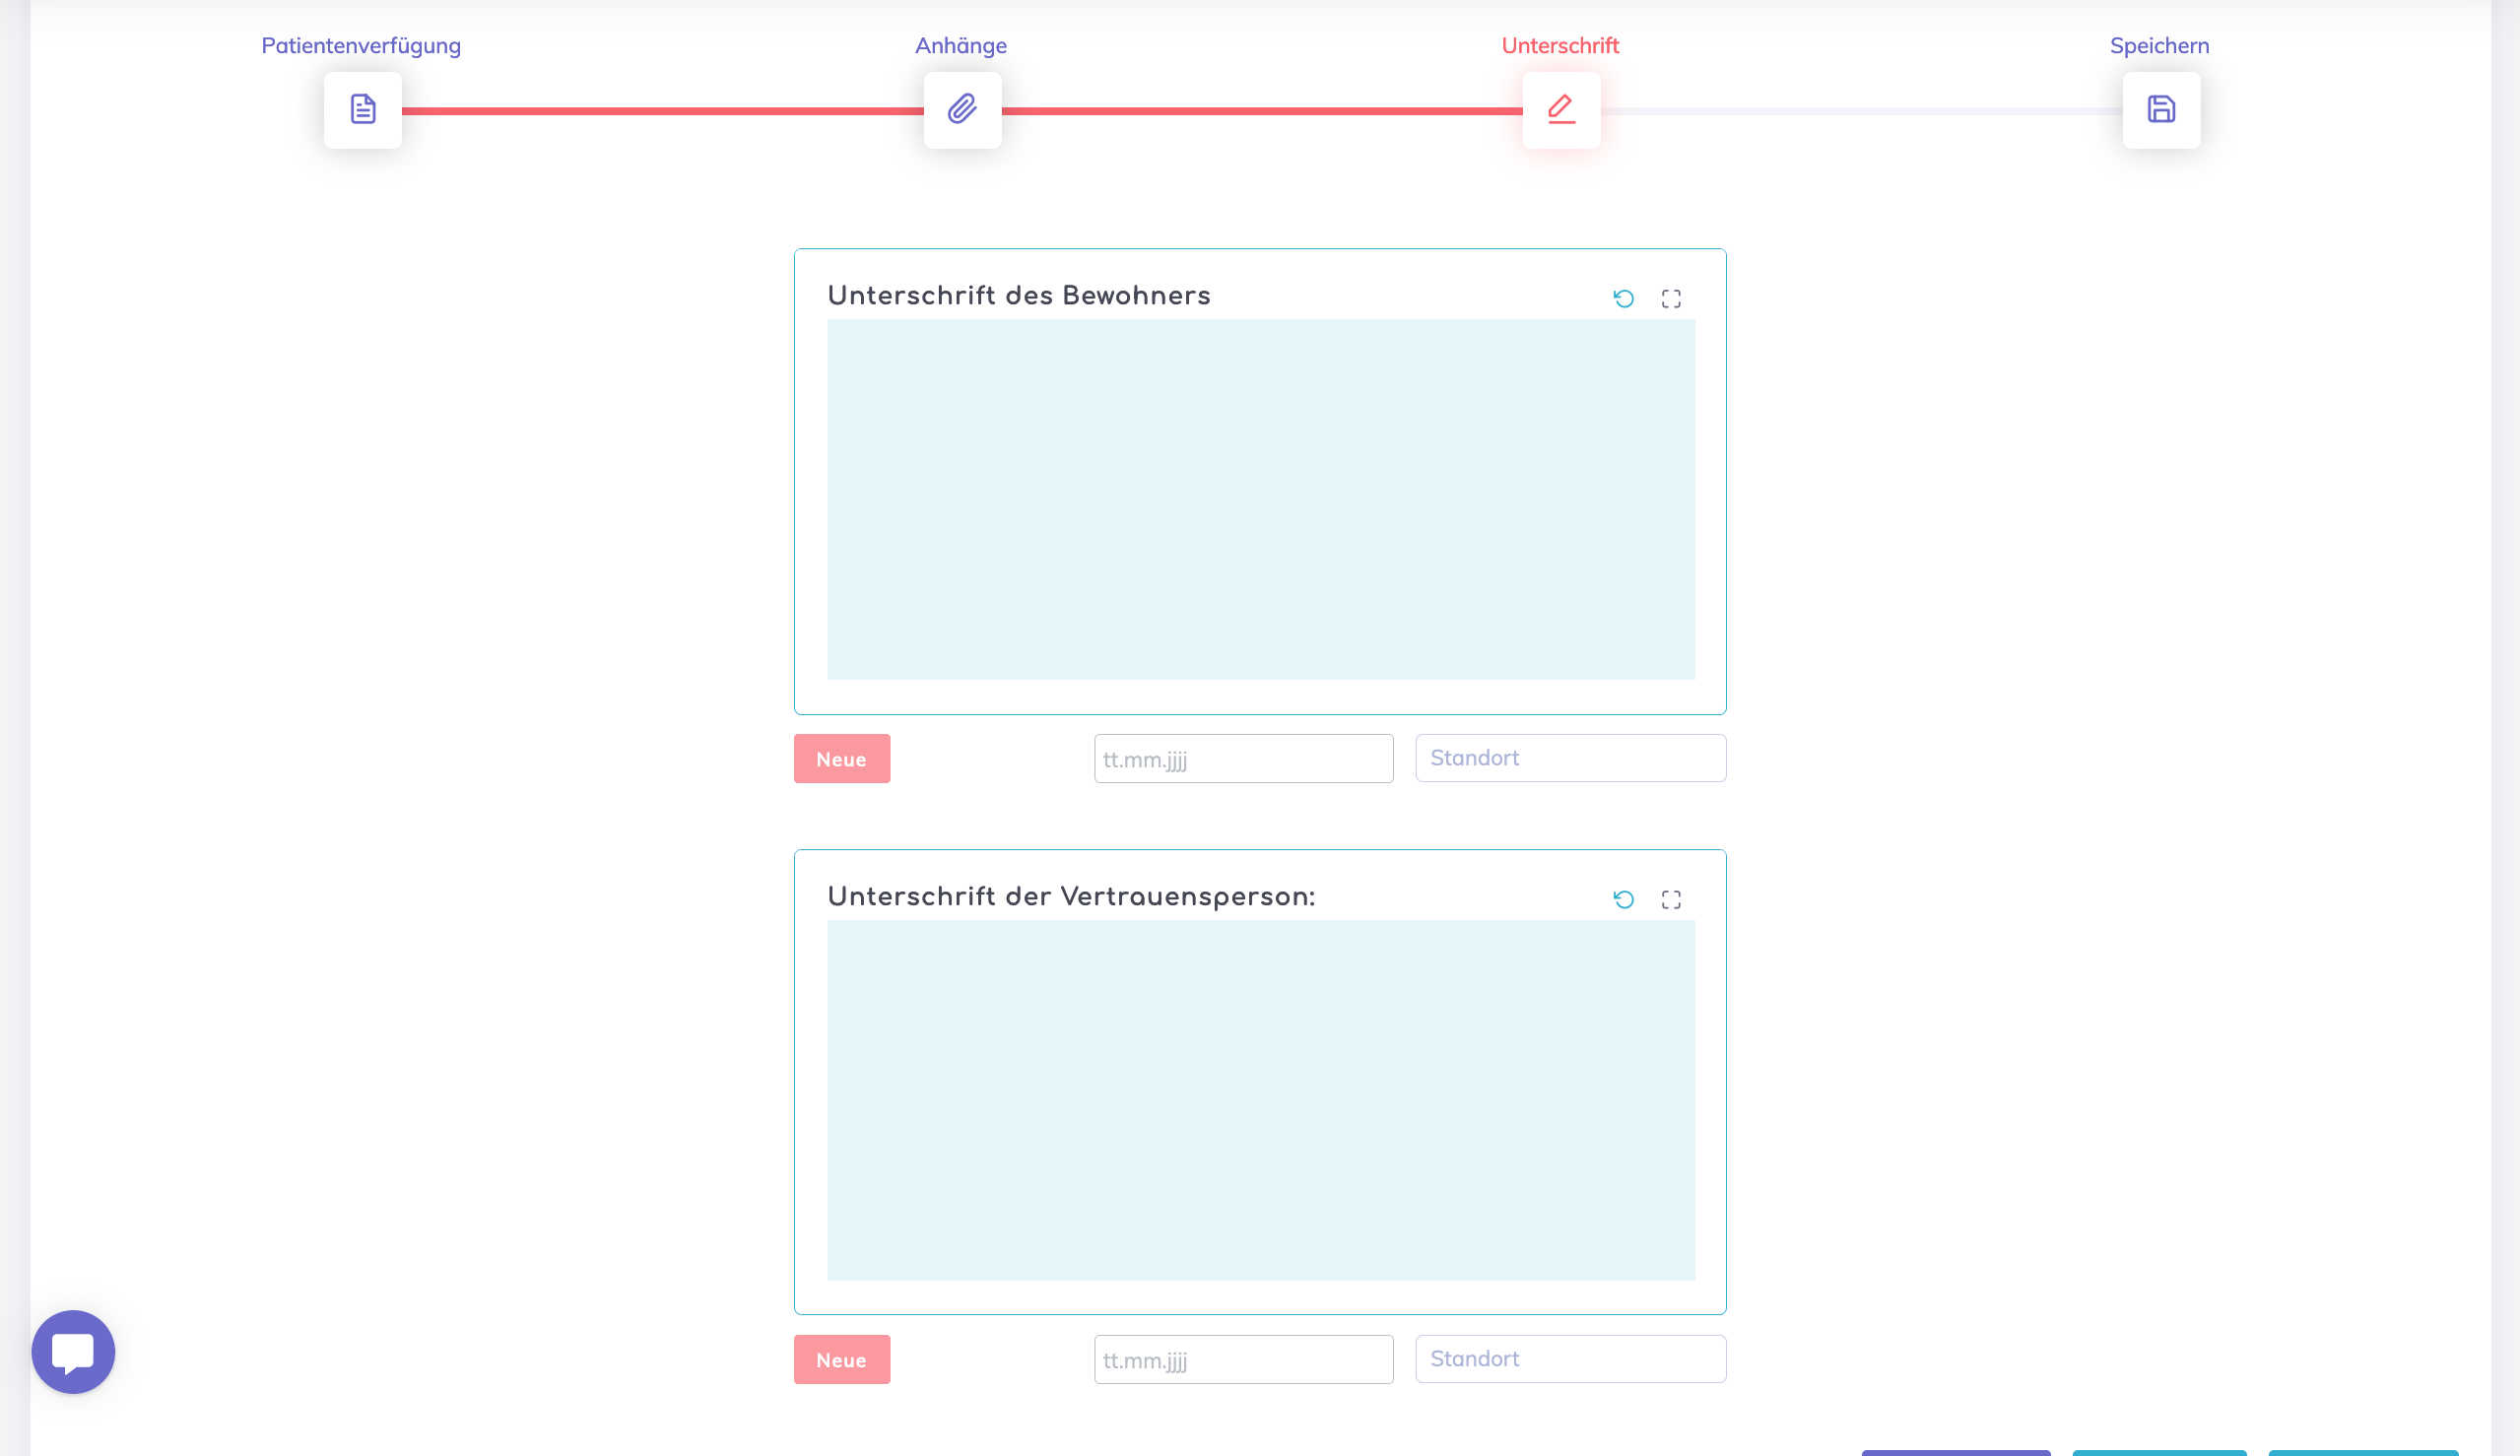The height and width of the screenshot is (1456, 2520).
Task: Click the Anhänge step label
Action: pyautogui.click(x=961, y=46)
